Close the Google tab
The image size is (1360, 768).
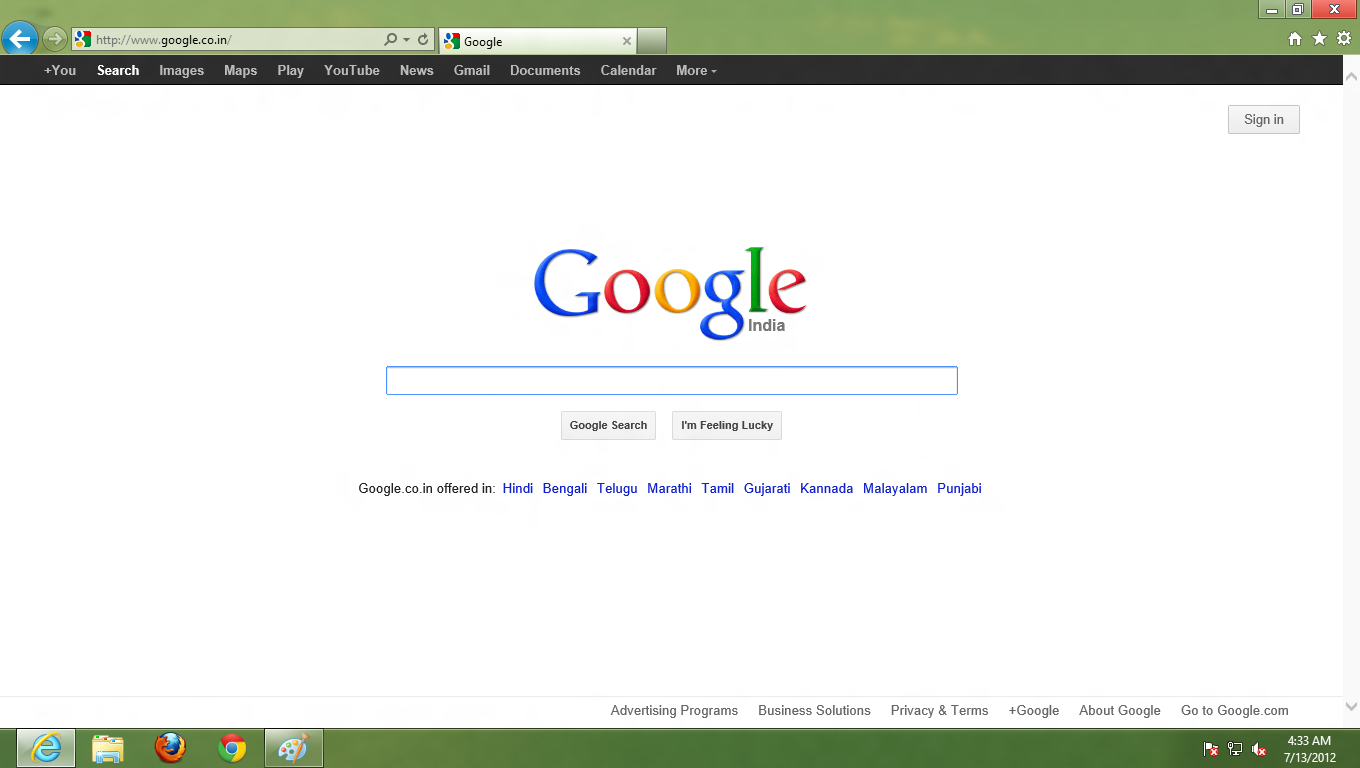click(627, 41)
